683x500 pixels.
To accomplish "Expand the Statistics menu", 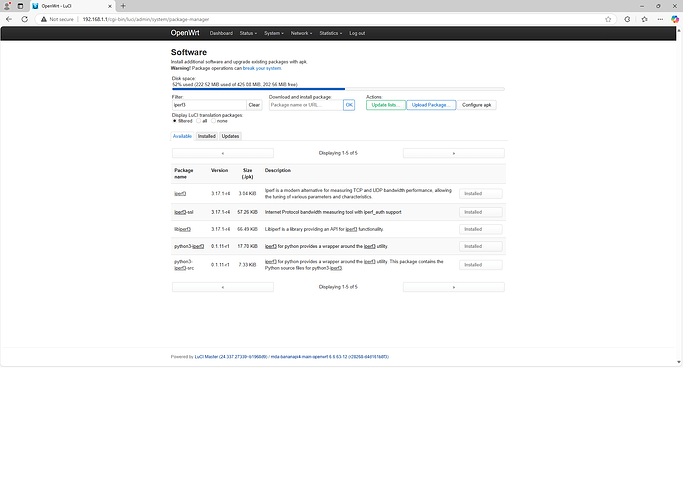I will point(331,33).
